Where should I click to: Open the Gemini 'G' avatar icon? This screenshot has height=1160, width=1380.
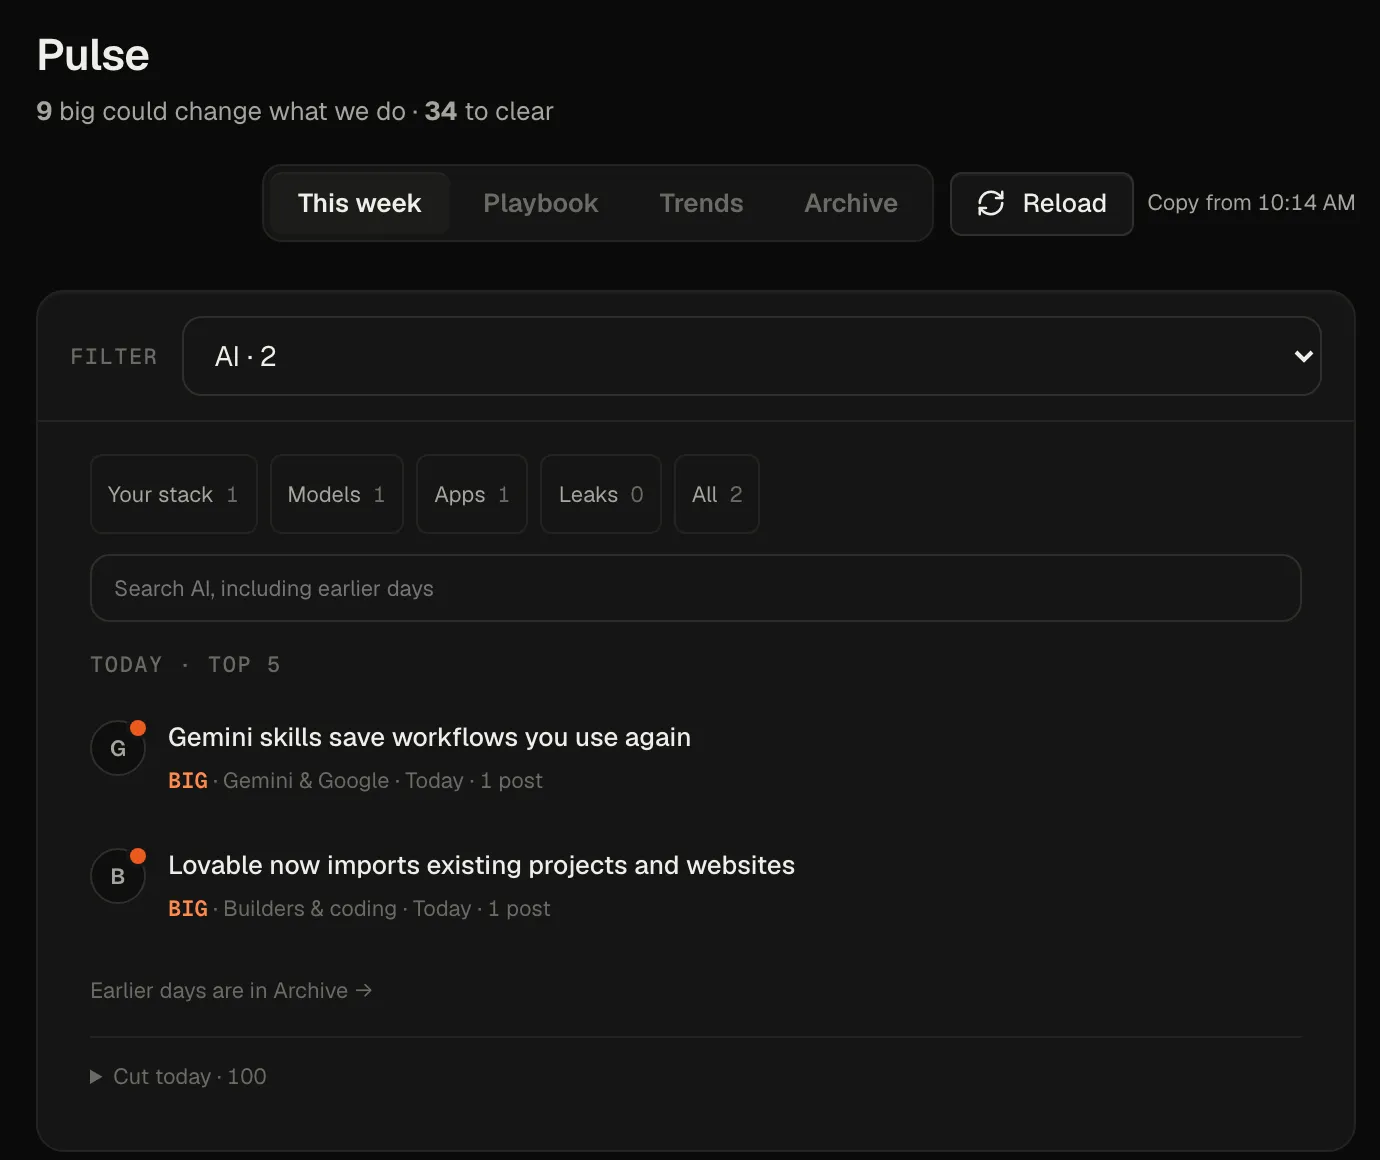[x=118, y=748]
